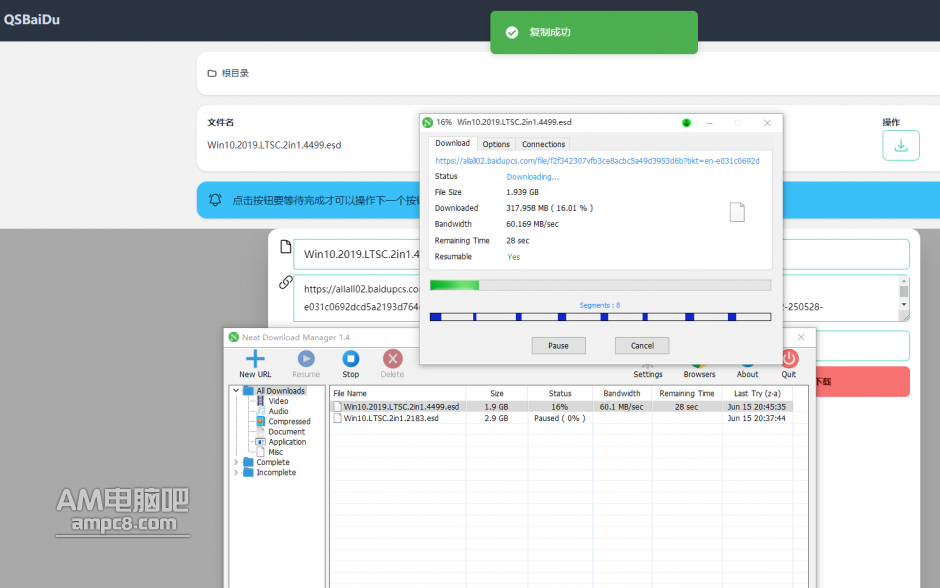Minimize the download progress dialog
This screenshot has width=940, height=588.
pyautogui.click(x=709, y=123)
